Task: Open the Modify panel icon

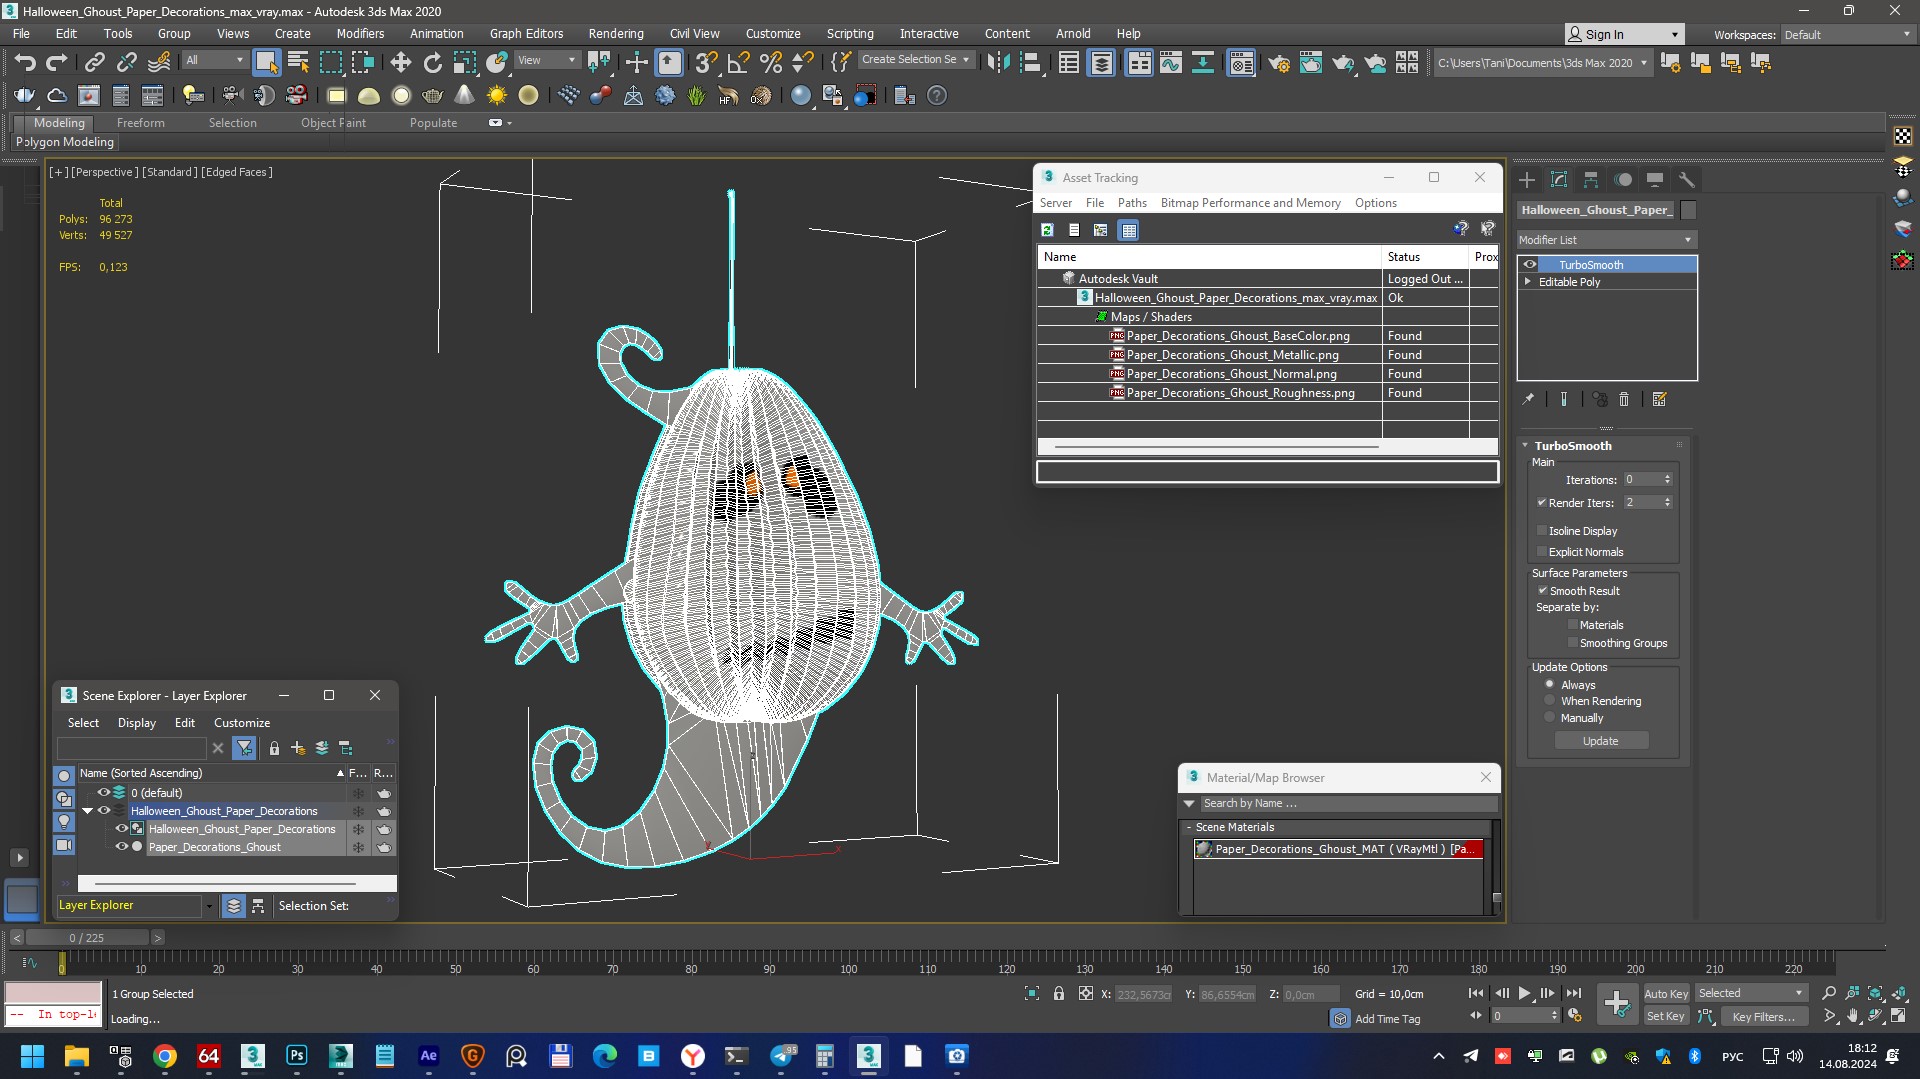Action: click(x=1559, y=180)
